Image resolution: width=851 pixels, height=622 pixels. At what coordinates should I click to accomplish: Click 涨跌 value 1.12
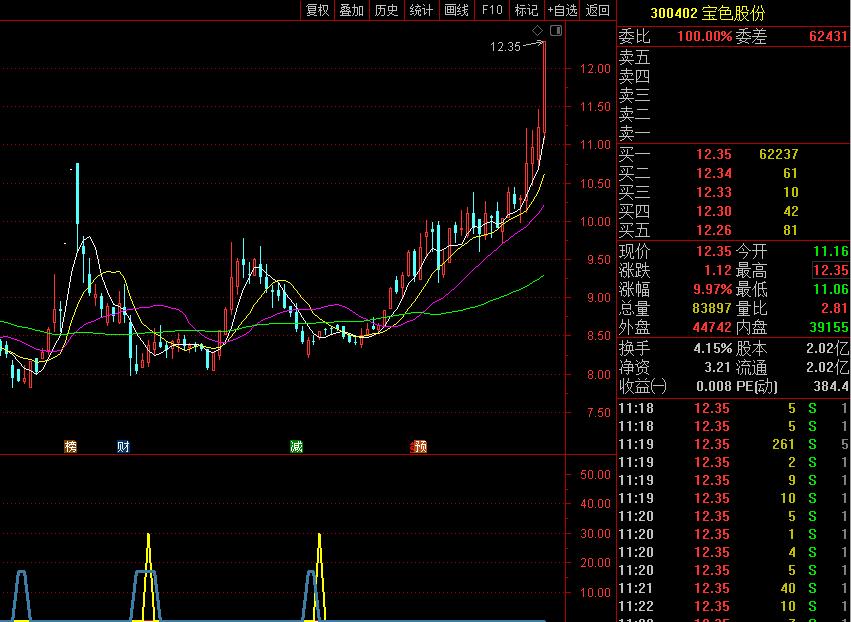717,270
